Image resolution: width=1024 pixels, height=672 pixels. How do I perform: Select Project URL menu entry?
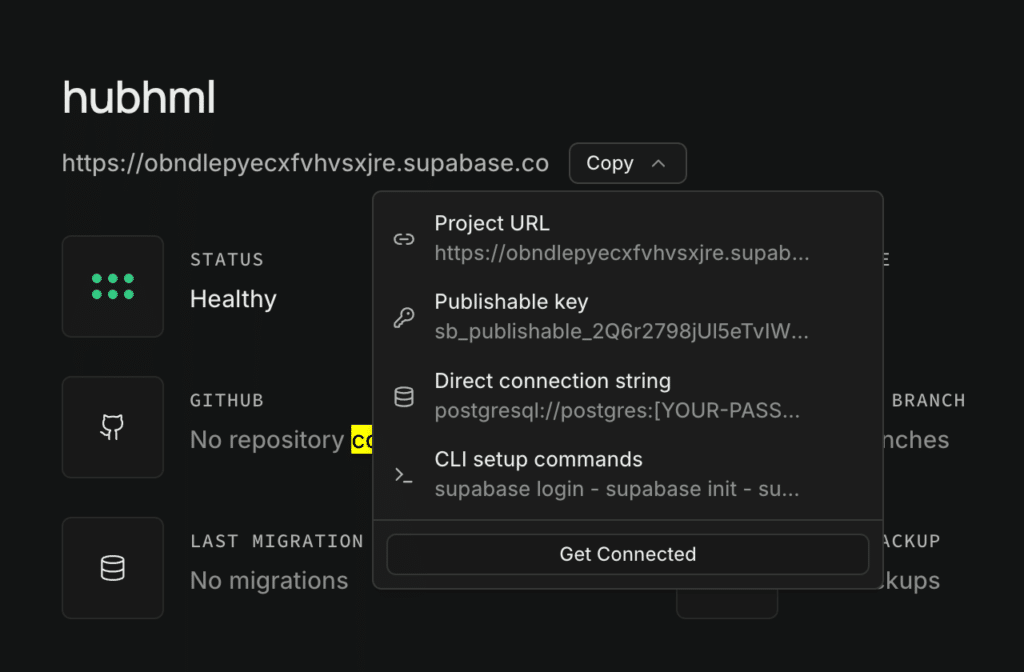(x=628, y=238)
